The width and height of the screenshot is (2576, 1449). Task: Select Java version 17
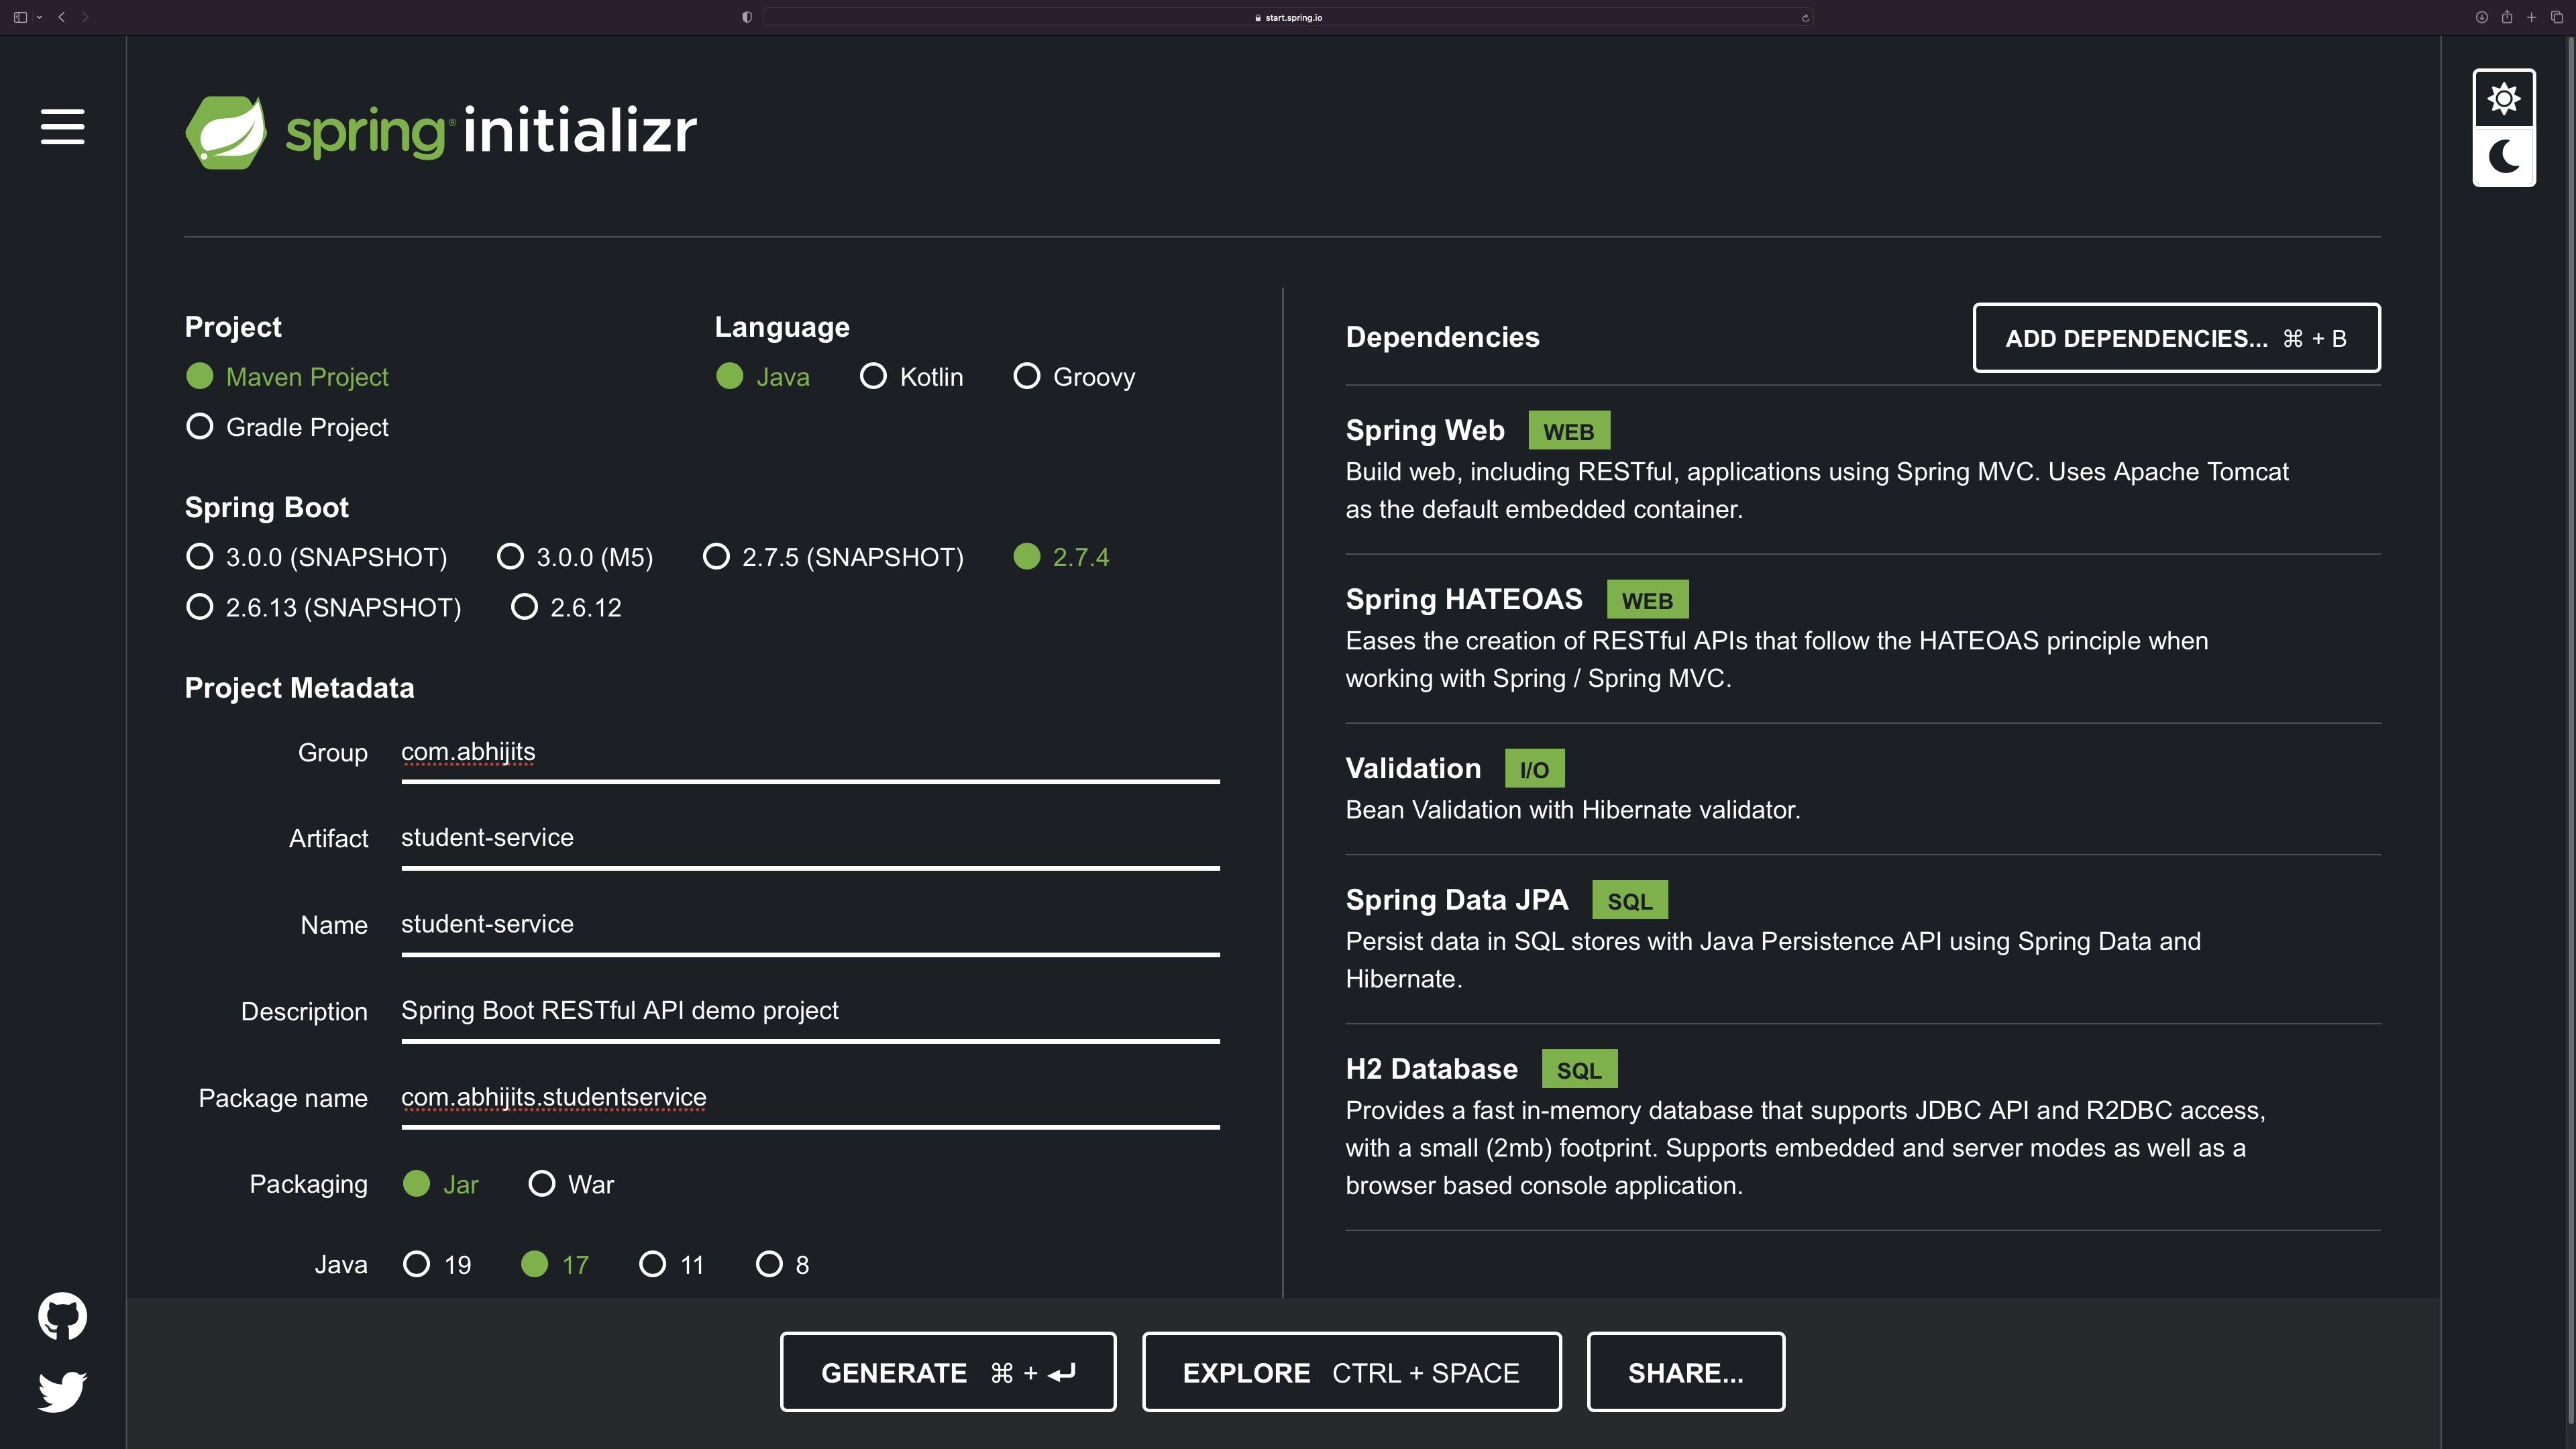(x=555, y=1265)
